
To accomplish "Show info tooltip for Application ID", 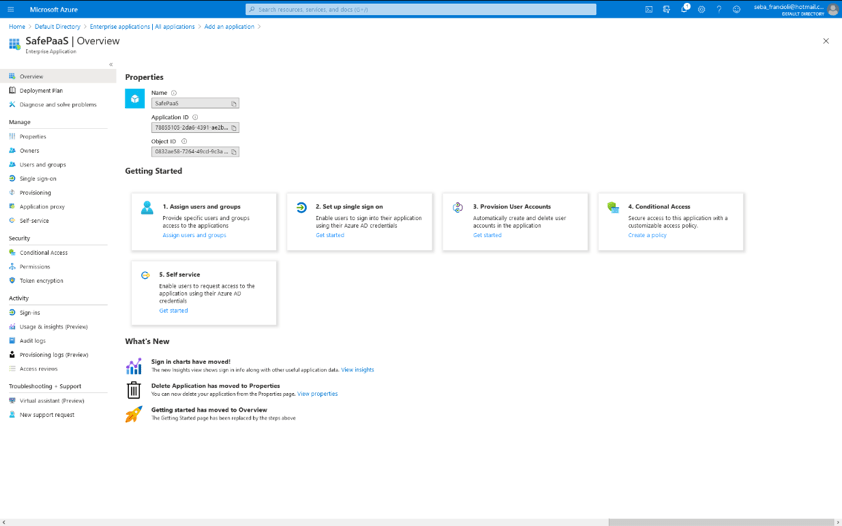I will (x=195, y=117).
